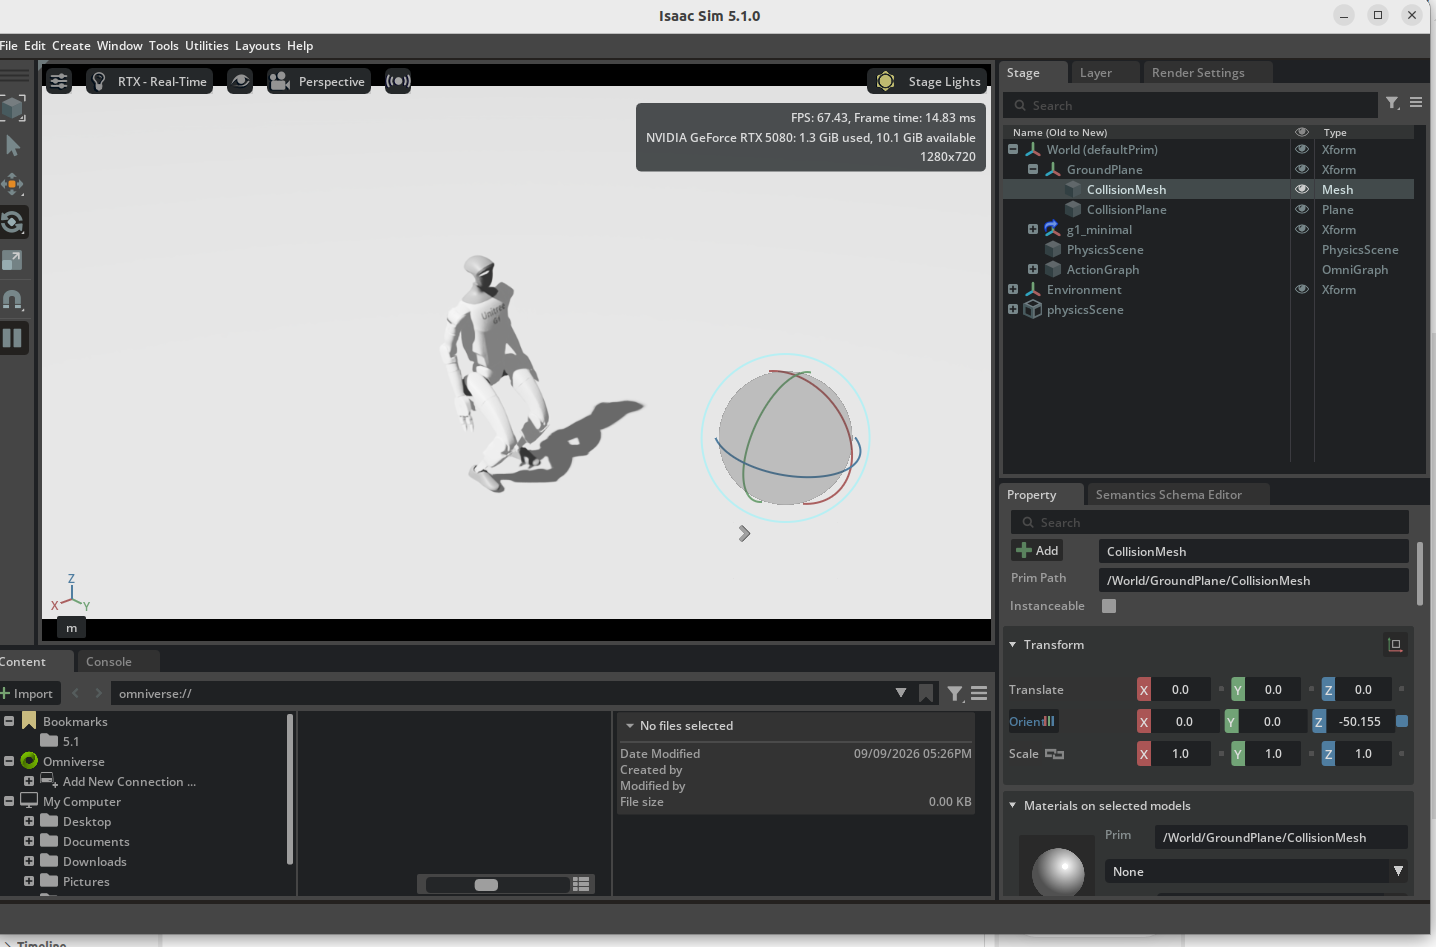Viewport: 1436px width, 947px height.
Task: Open the Perspective camera menu
Action: pyautogui.click(x=319, y=81)
